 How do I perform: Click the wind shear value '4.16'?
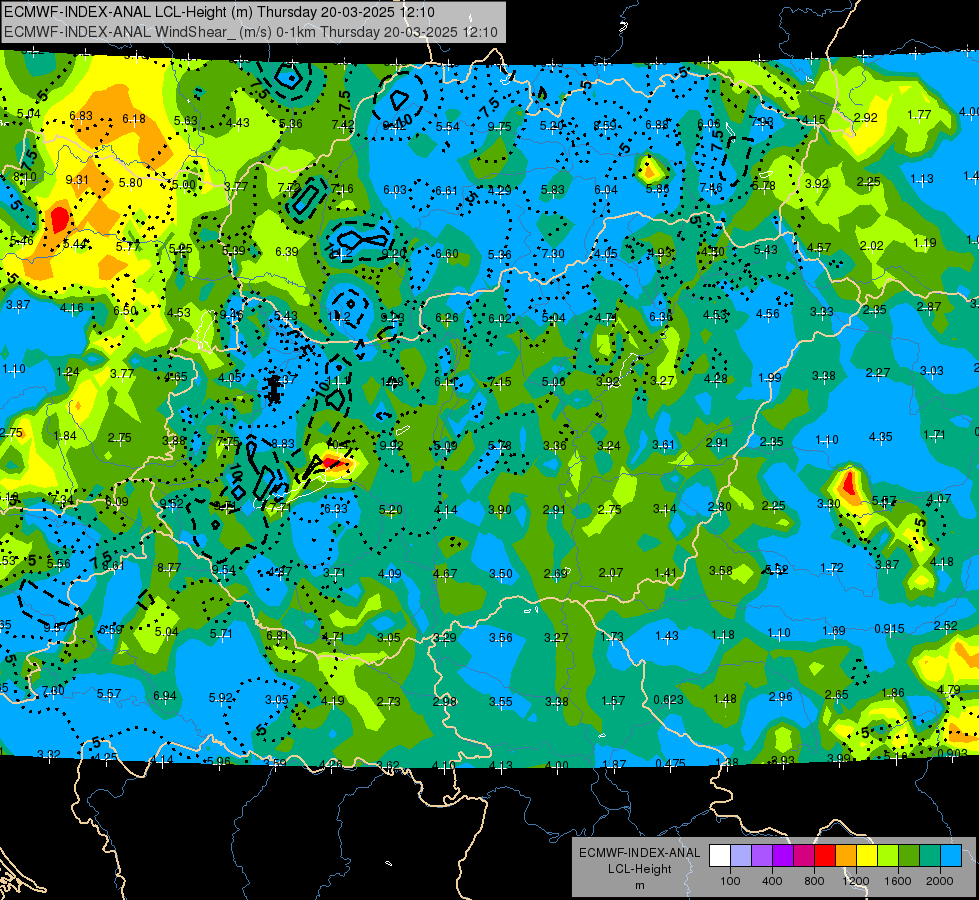72,308
